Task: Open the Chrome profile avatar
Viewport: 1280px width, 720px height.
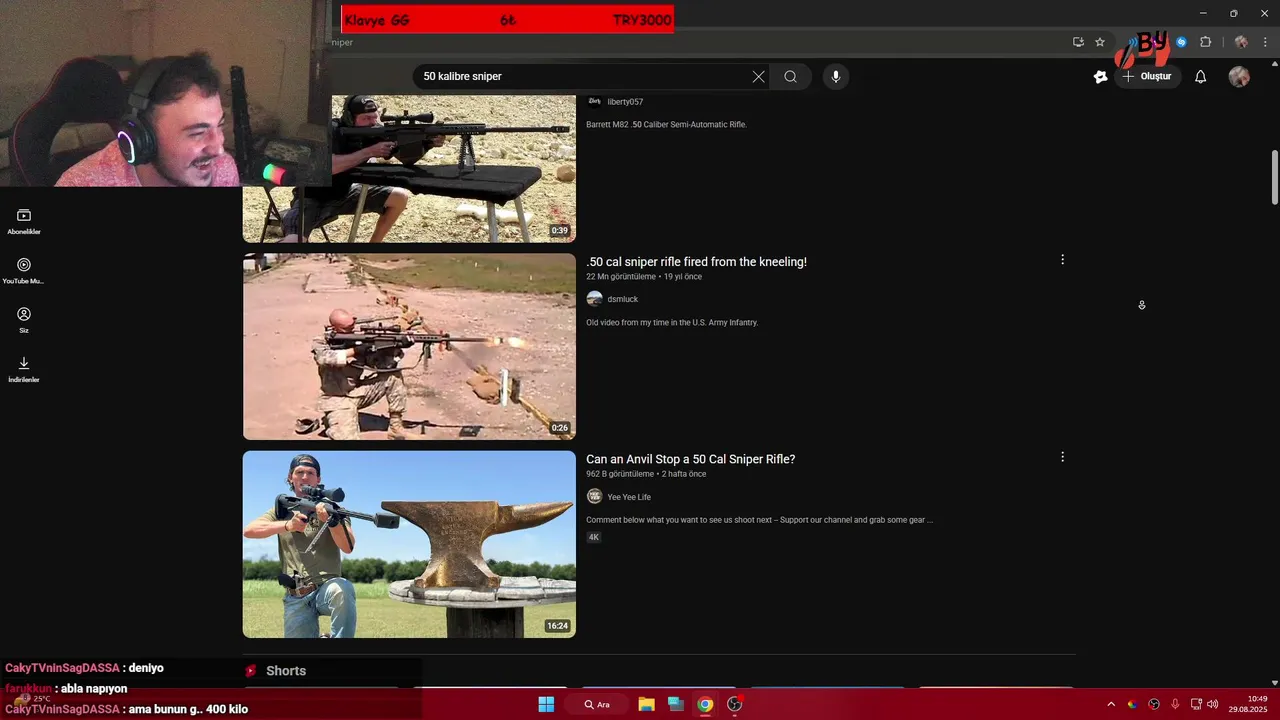Action: 1241,42
